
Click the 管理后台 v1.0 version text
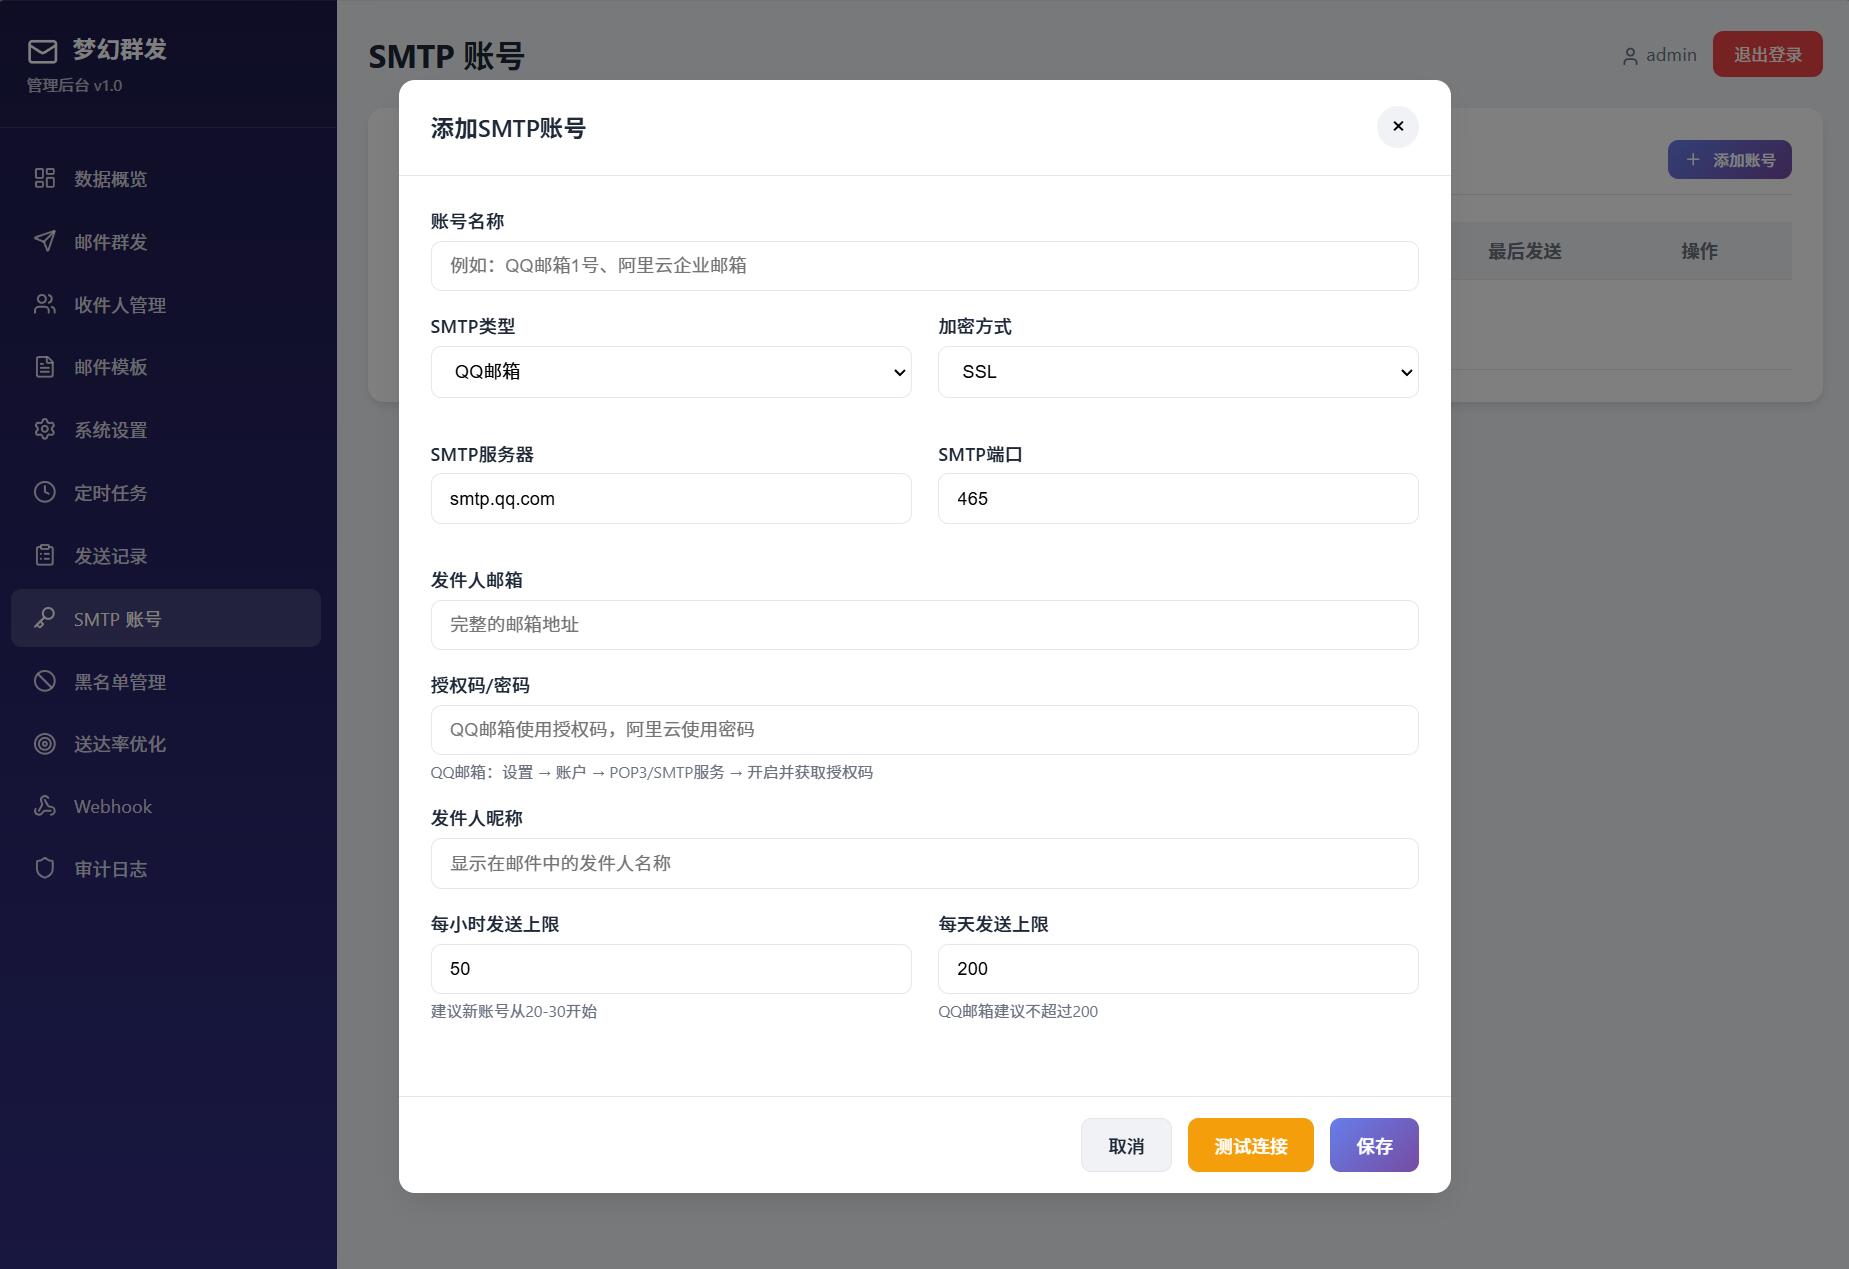[74, 86]
